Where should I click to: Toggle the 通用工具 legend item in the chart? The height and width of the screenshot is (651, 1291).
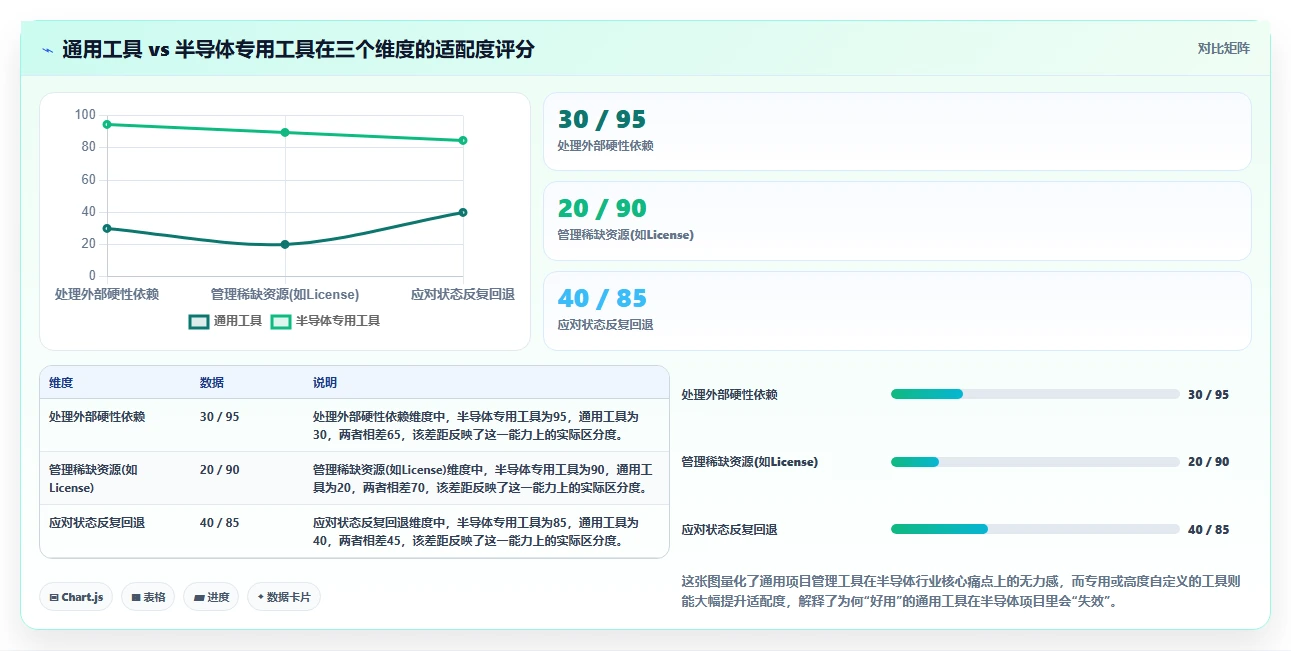point(226,321)
